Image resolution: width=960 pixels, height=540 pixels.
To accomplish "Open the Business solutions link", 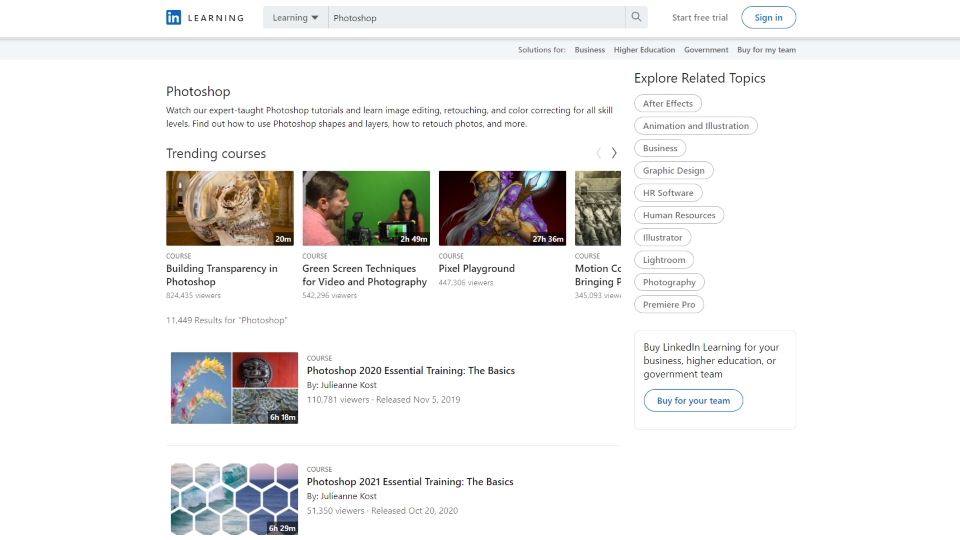I will pyautogui.click(x=590, y=50).
